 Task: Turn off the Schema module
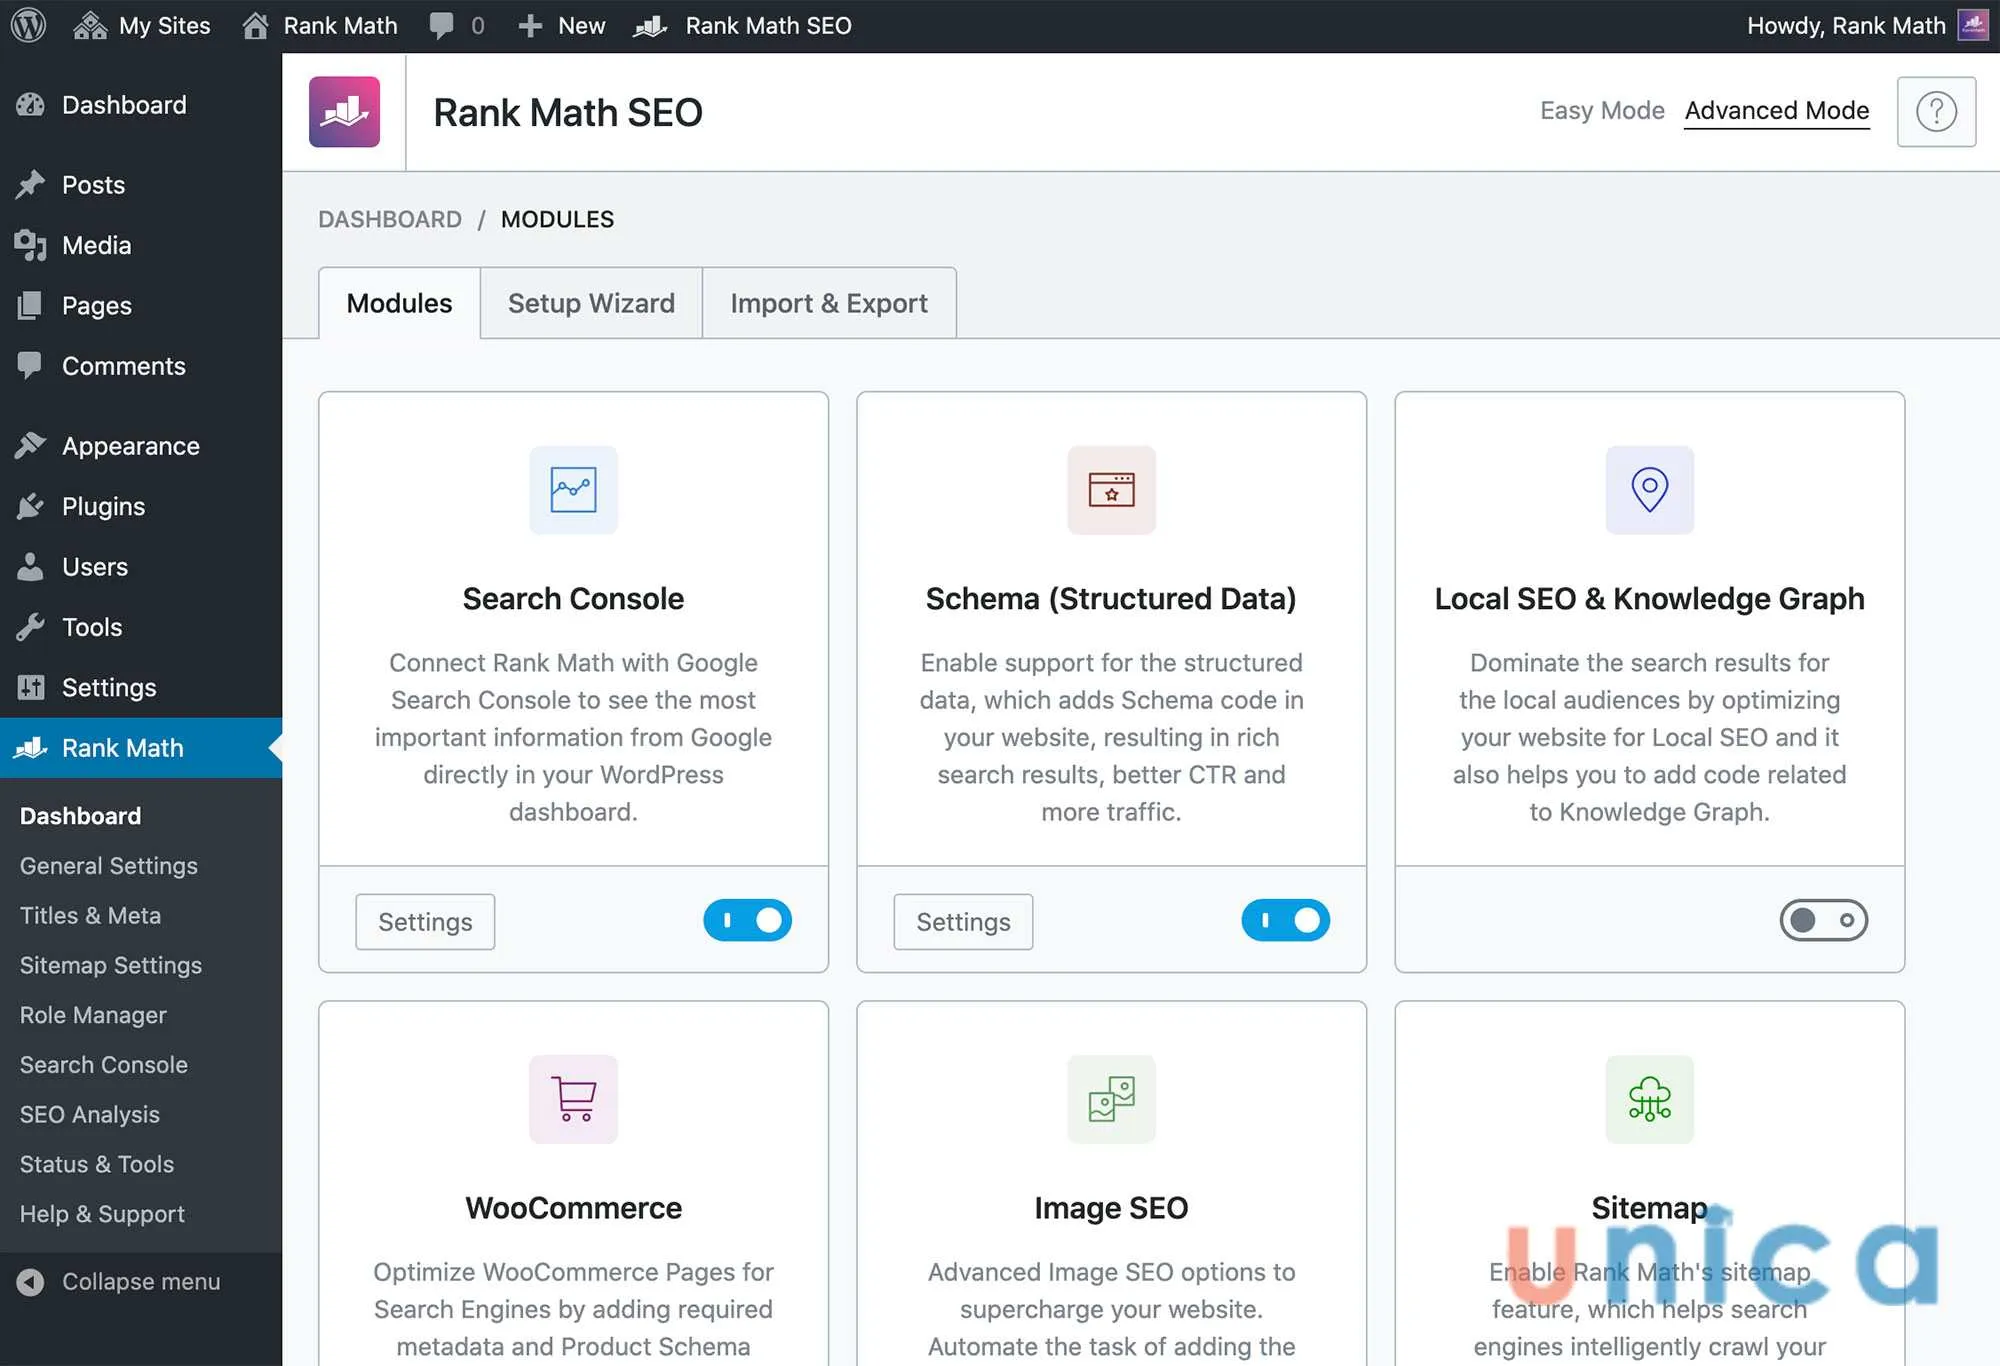click(x=1286, y=920)
